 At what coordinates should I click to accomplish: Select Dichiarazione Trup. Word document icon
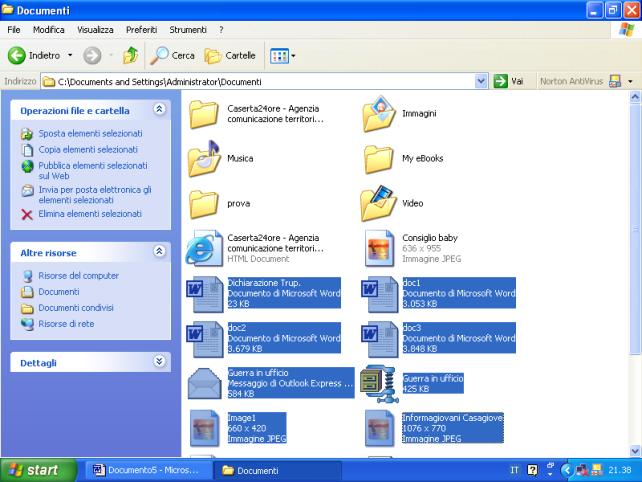coord(204,294)
